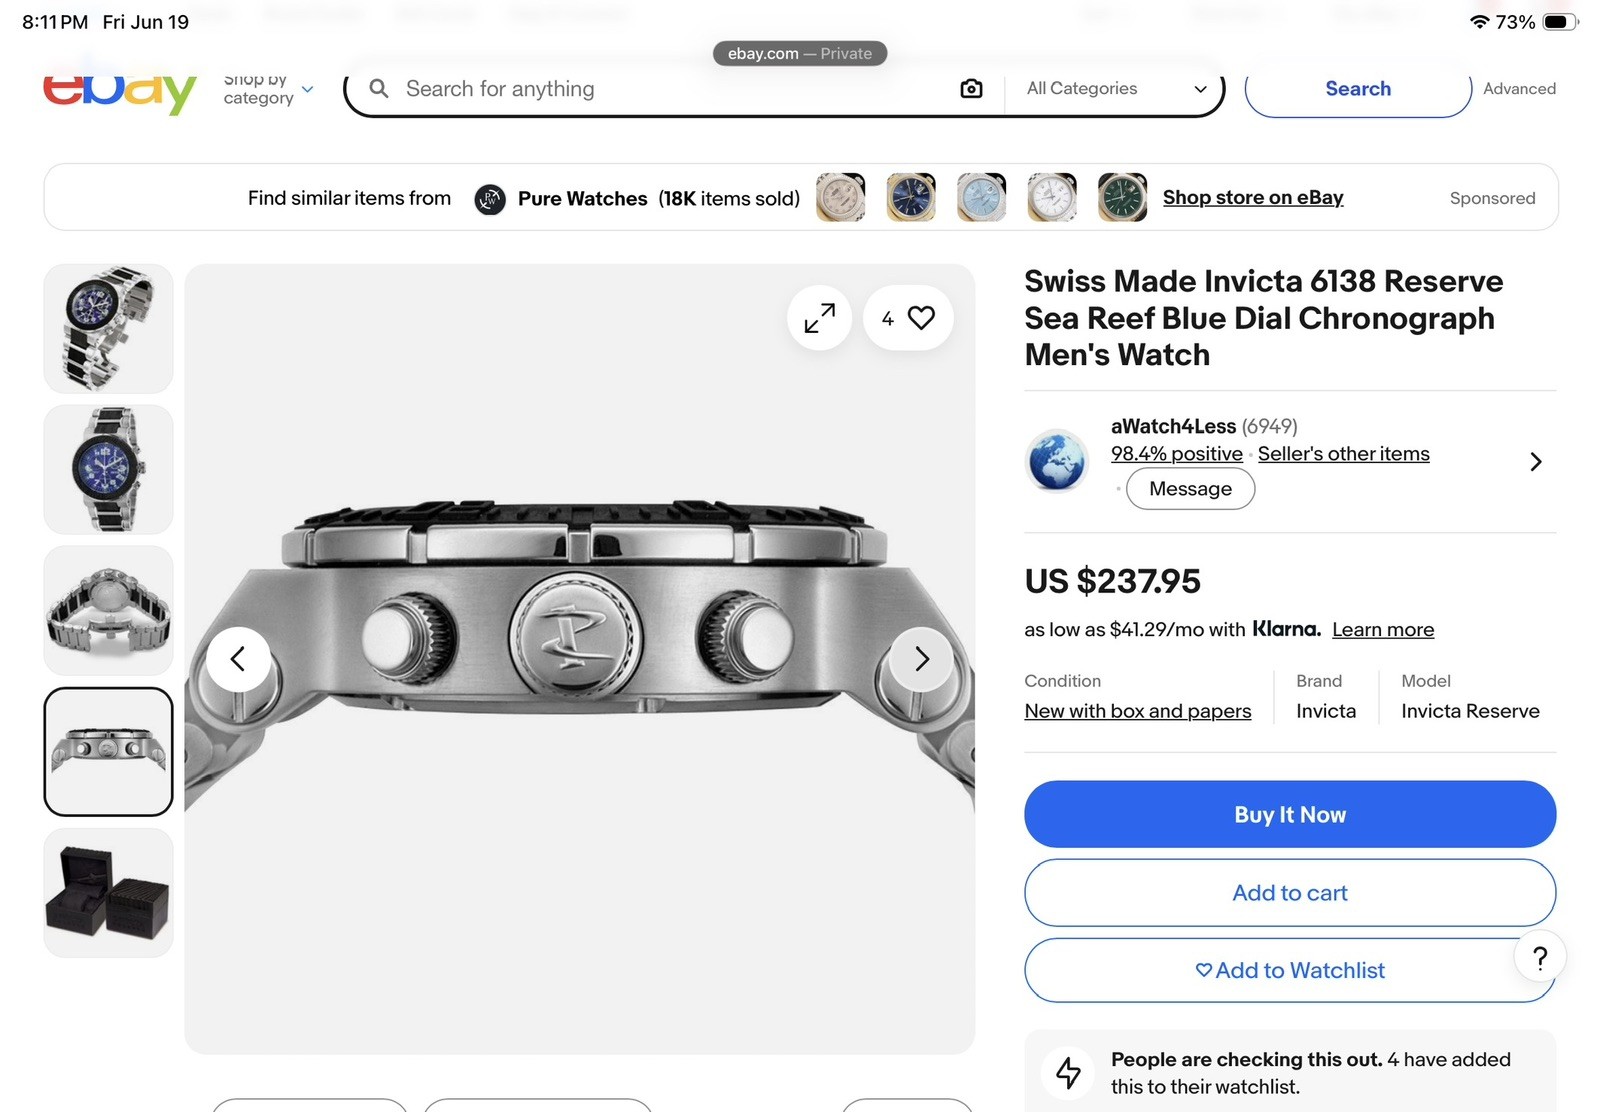
Task: Expand seller details chevron arrow
Action: pyautogui.click(x=1536, y=462)
